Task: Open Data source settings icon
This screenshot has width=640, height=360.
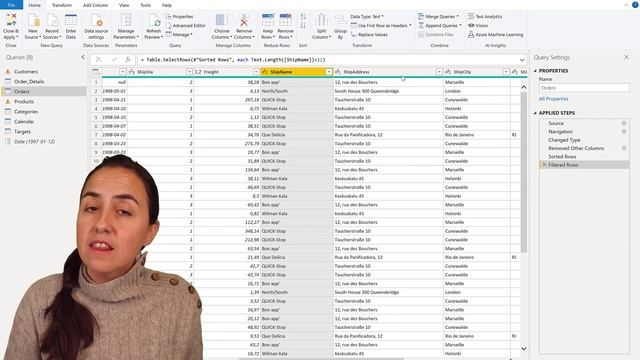Action: [96, 20]
